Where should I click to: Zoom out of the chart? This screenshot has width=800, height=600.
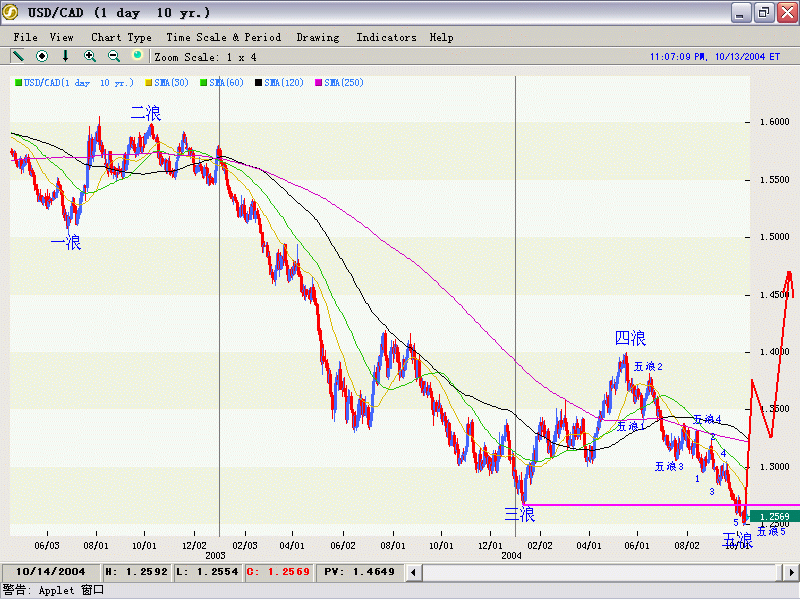114,56
